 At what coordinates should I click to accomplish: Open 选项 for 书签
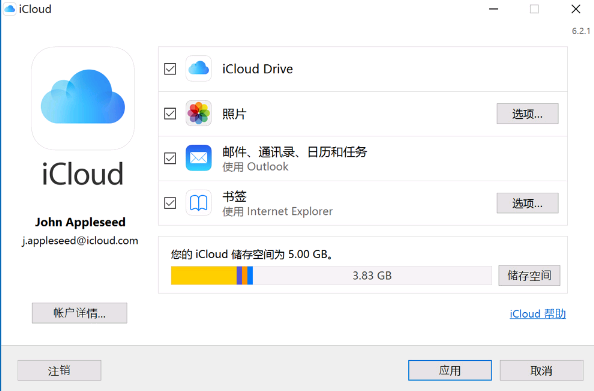527,203
